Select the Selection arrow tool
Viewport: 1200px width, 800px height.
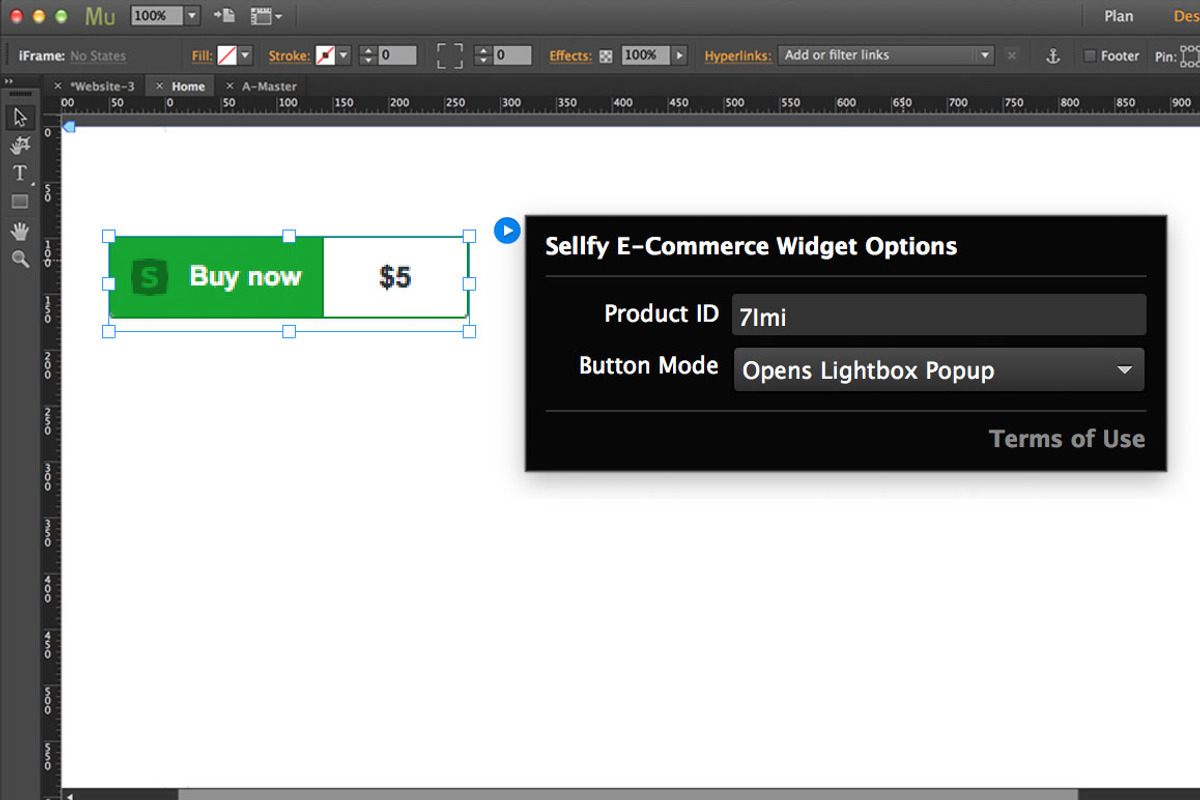click(x=20, y=118)
